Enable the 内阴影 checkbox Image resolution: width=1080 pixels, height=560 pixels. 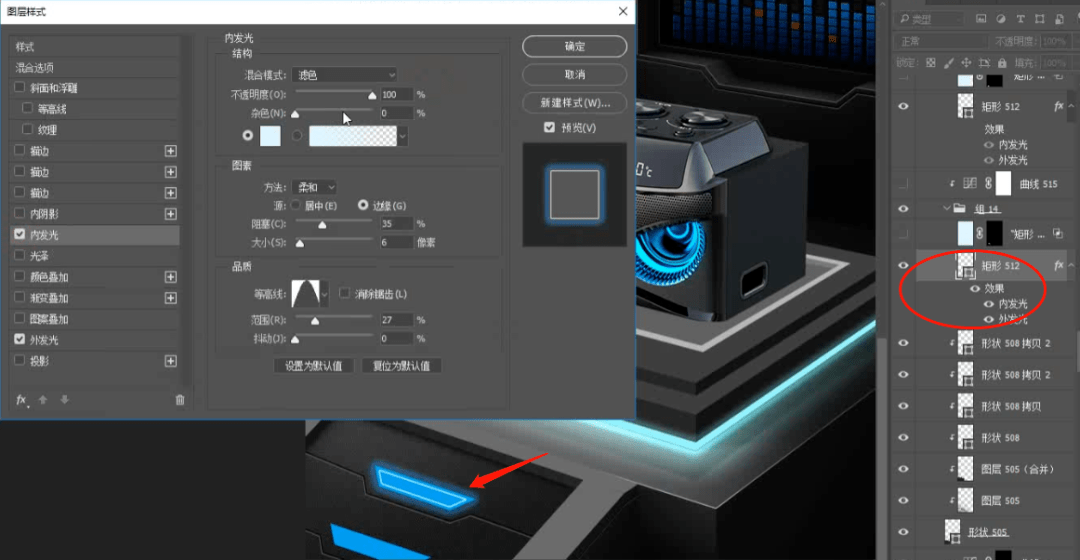(19, 214)
